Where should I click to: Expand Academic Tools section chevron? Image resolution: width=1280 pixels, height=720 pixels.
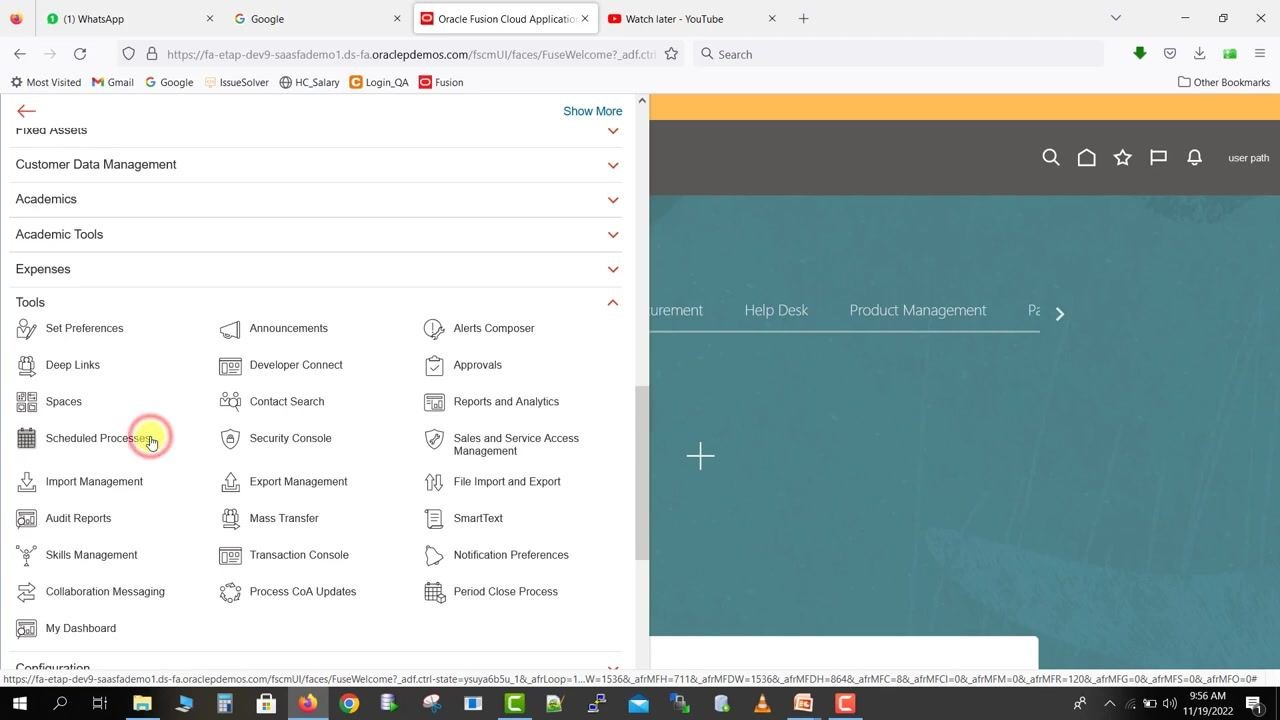point(613,235)
